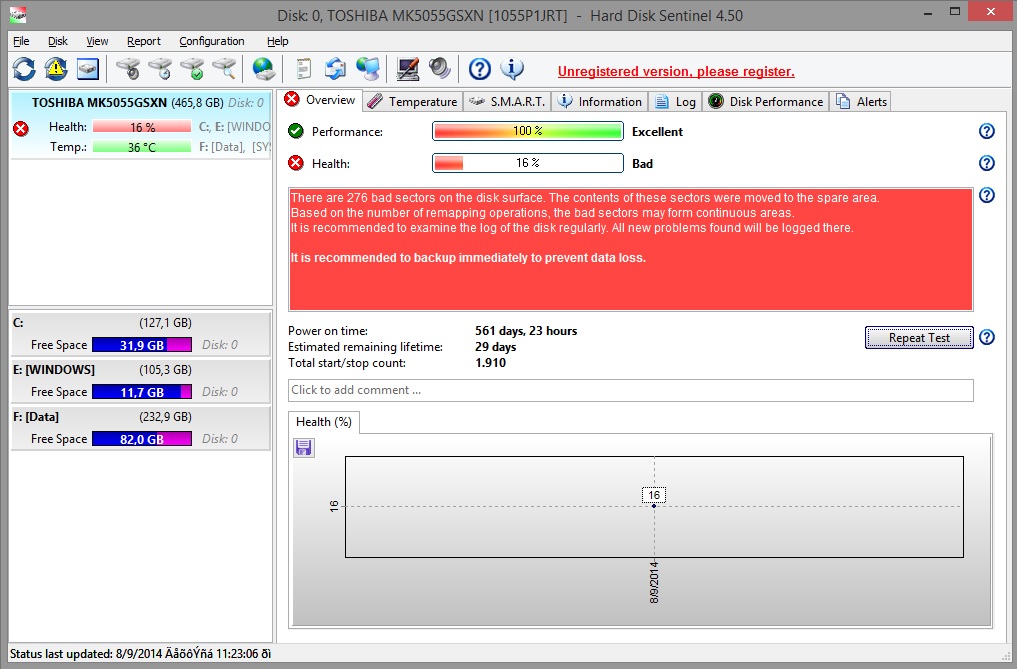Viewport: 1017px width, 669px height.
Task: Click the envelope with blue arrows toolbar icon
Action: [x=335, y=69]
